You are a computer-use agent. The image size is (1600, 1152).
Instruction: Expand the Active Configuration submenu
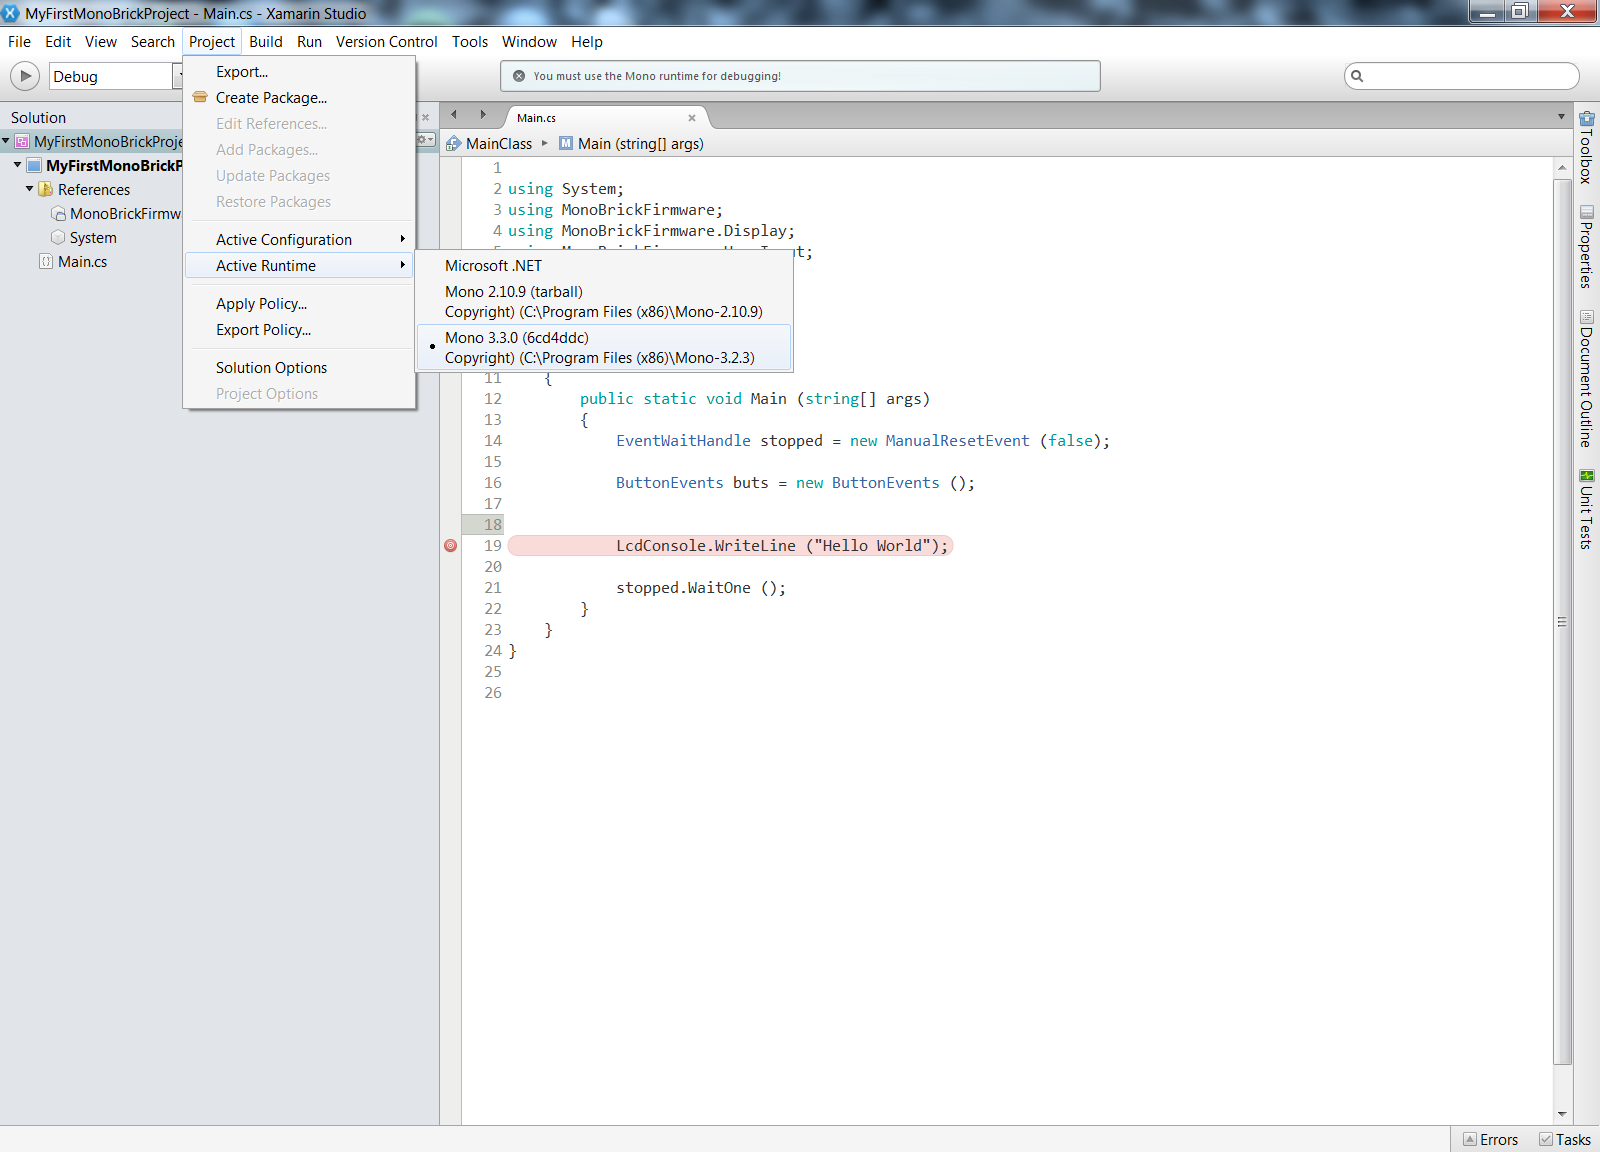point(299,240)
